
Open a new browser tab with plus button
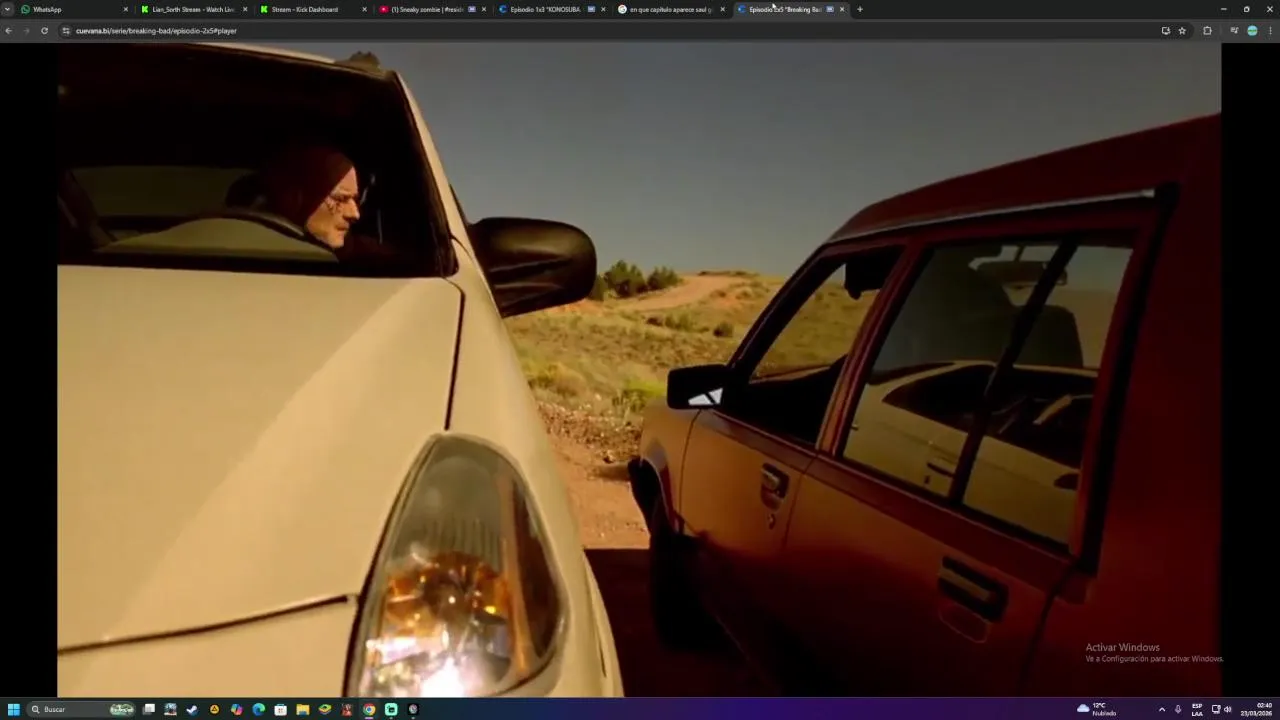[x=860, y=9]
